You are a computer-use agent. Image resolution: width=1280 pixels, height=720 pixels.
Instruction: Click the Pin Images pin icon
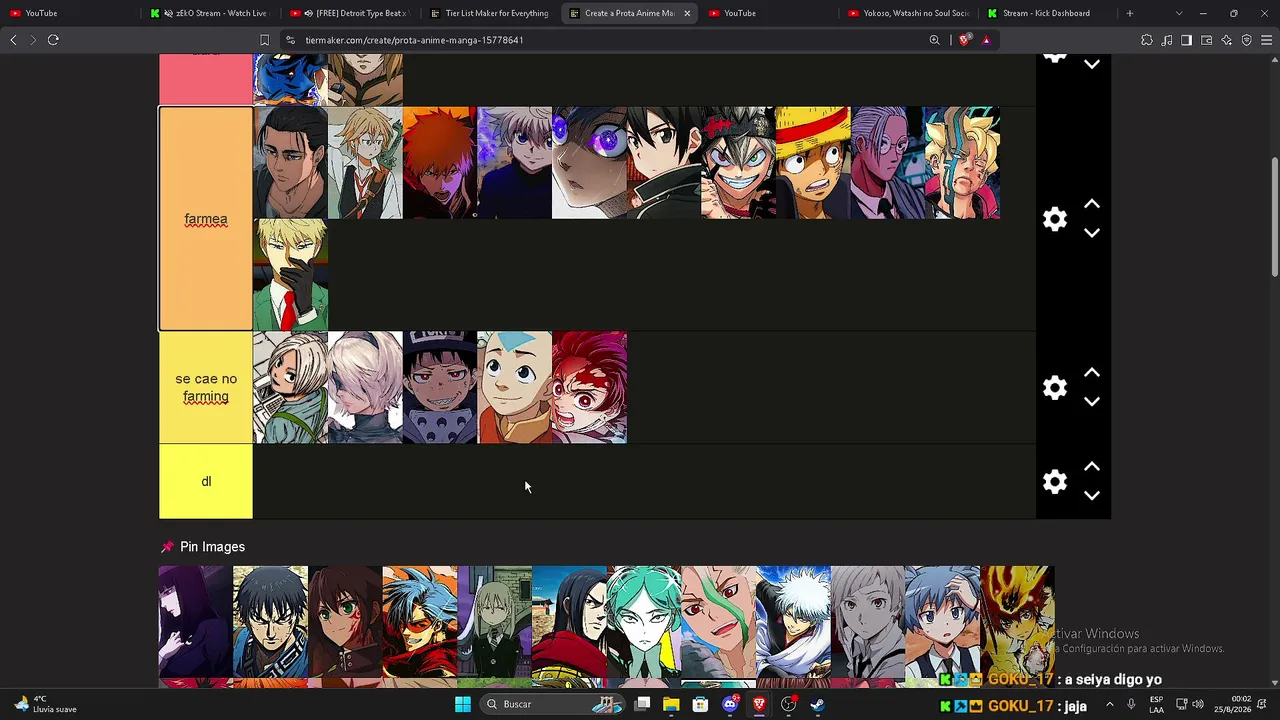167,547
